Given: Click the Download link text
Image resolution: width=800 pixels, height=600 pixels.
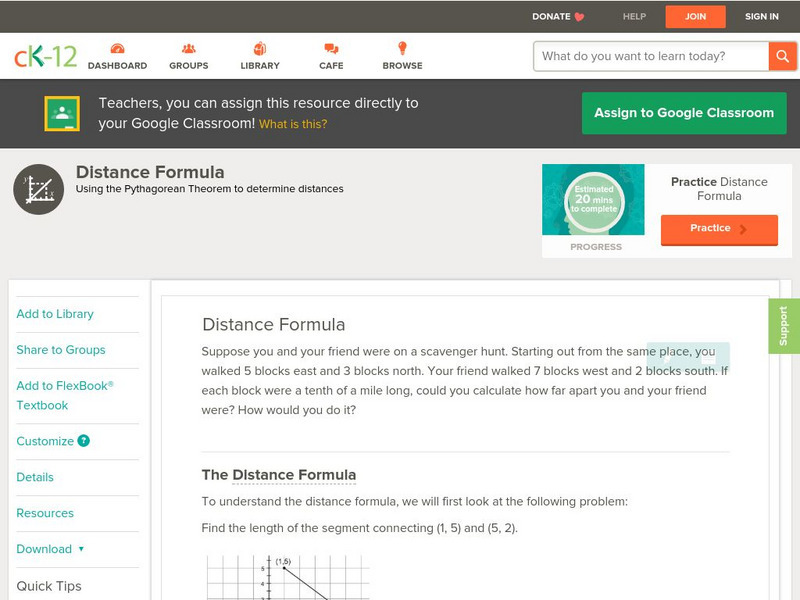Looking at the screenshot, I should (x=44, y=549).
